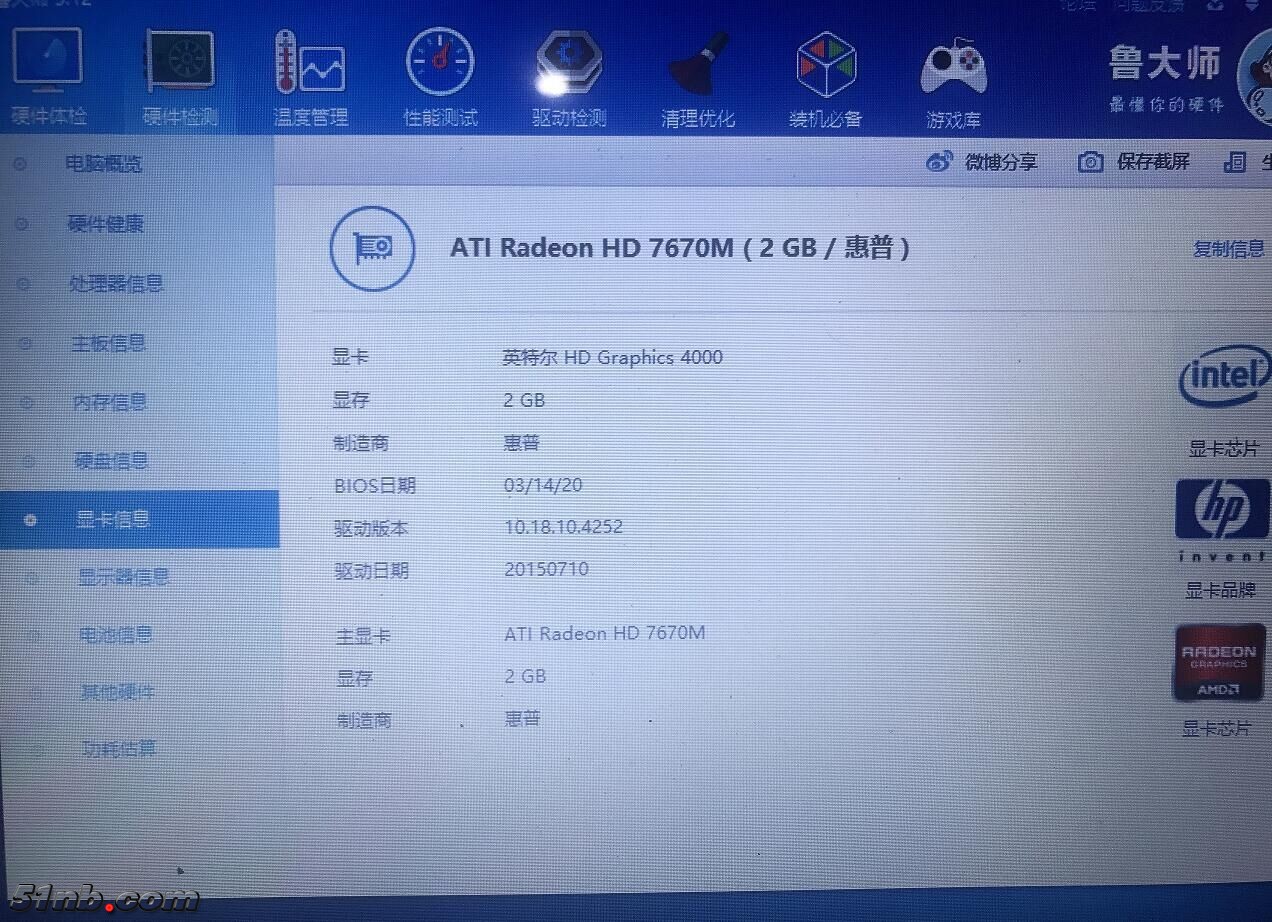This screenshot has width=1272, height=922.
Task: Click the 显卡品牌 label under HP logo
Action: point(1220,591)
